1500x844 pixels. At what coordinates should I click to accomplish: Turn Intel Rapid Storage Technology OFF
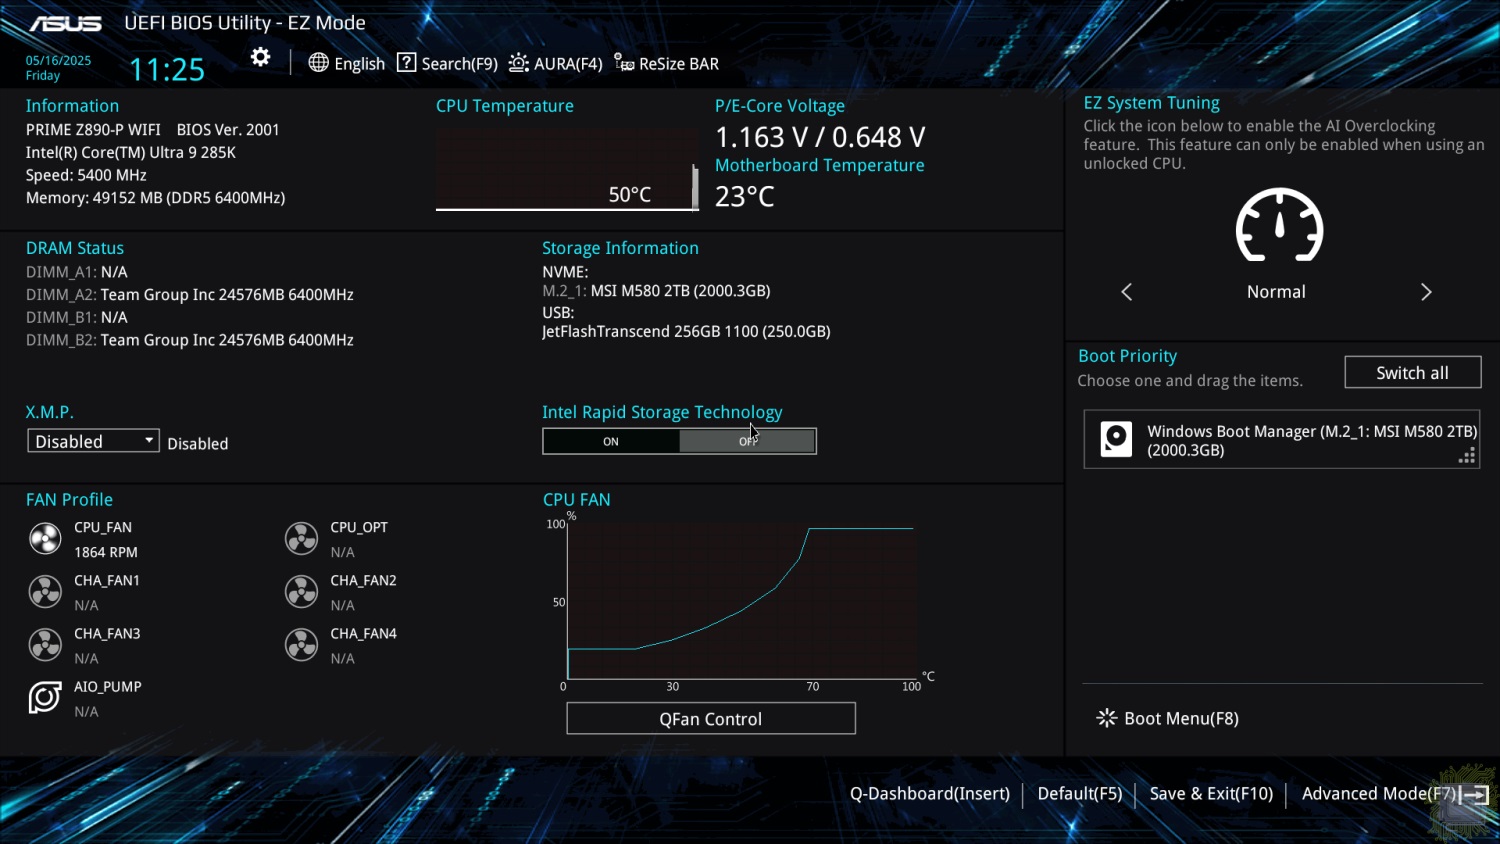pos(748,441)
